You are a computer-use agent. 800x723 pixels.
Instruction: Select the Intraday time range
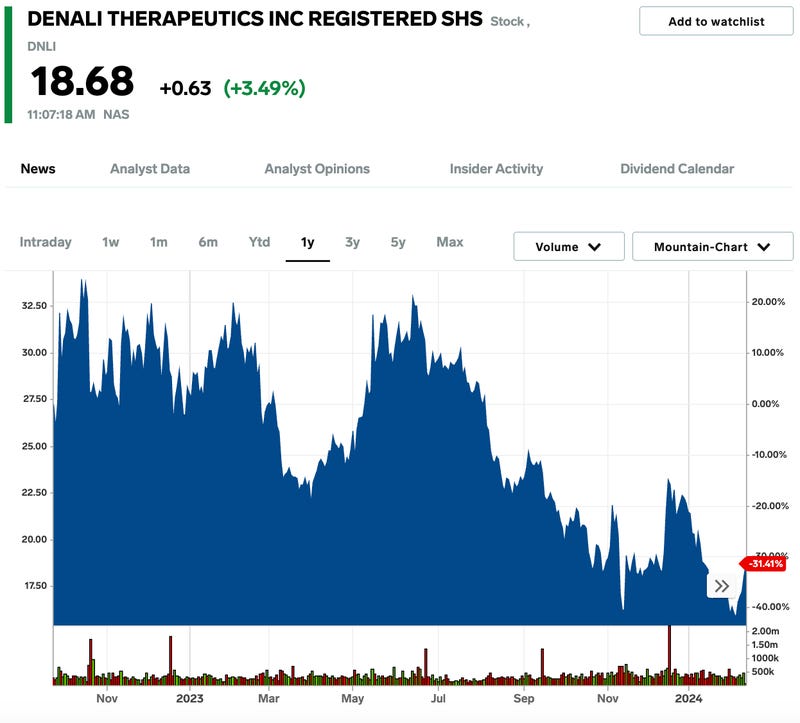[x=46, y=242]
